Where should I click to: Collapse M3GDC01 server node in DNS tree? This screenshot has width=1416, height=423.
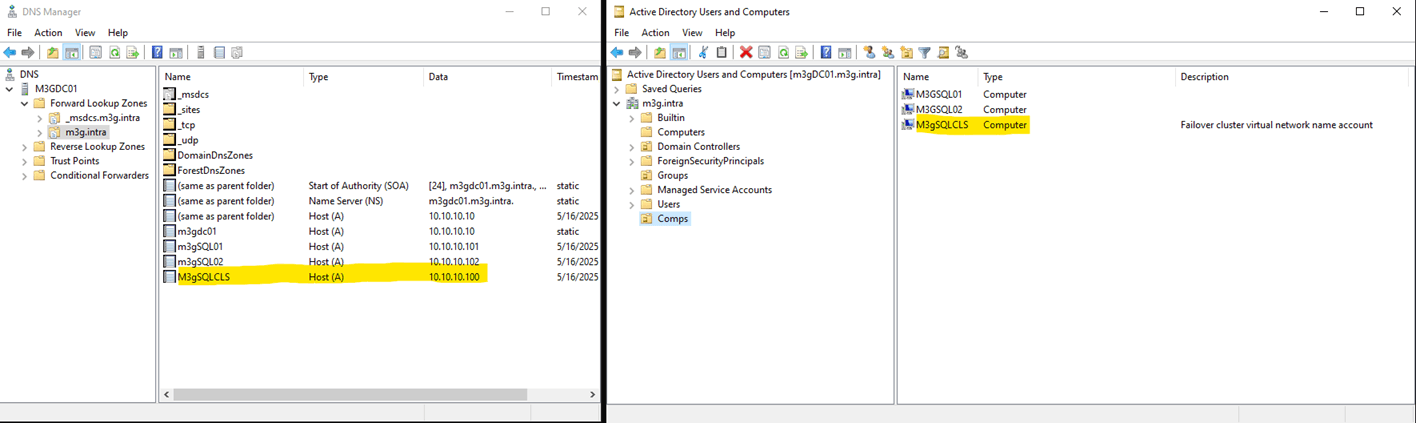point(10,89)
